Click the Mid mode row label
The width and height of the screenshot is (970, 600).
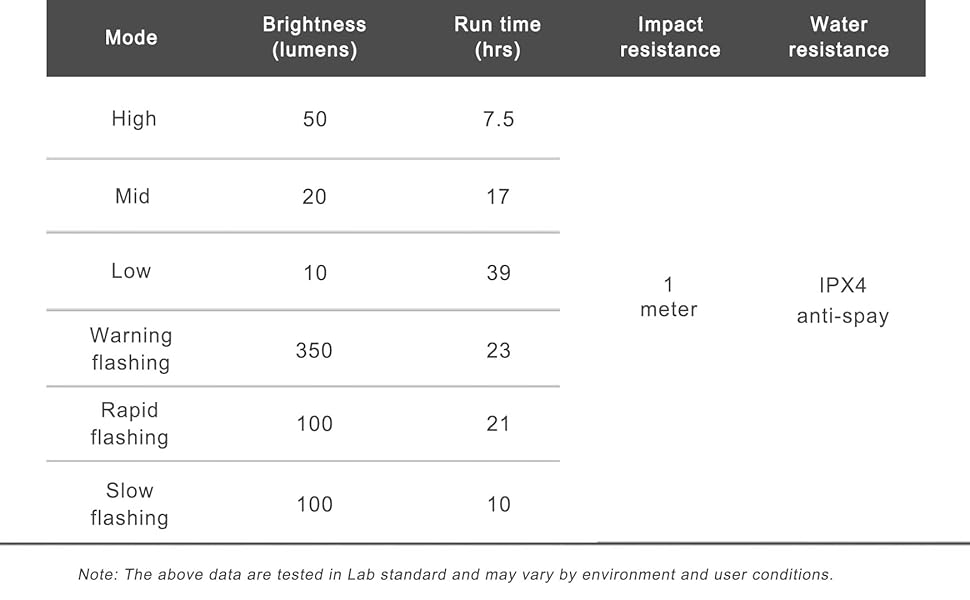tap(132, 196)
